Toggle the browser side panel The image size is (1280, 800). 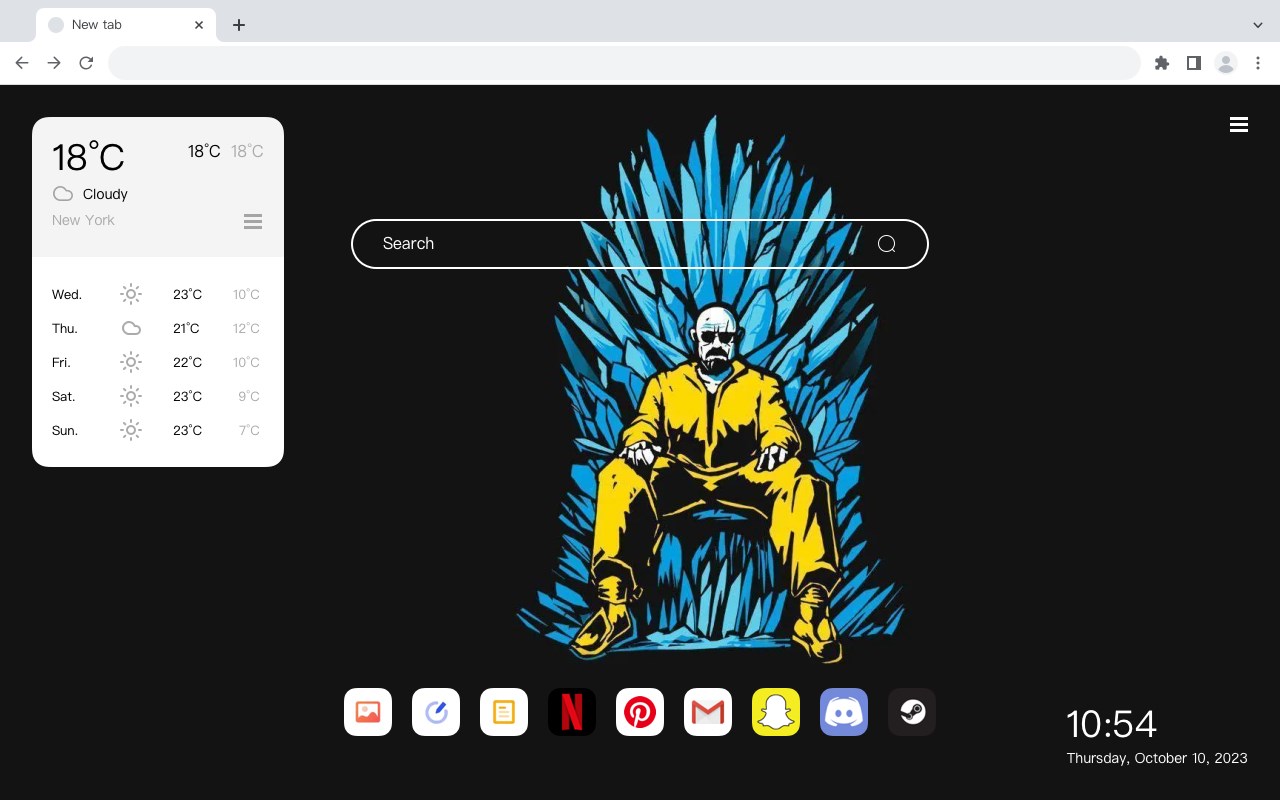pos(1194,63)
